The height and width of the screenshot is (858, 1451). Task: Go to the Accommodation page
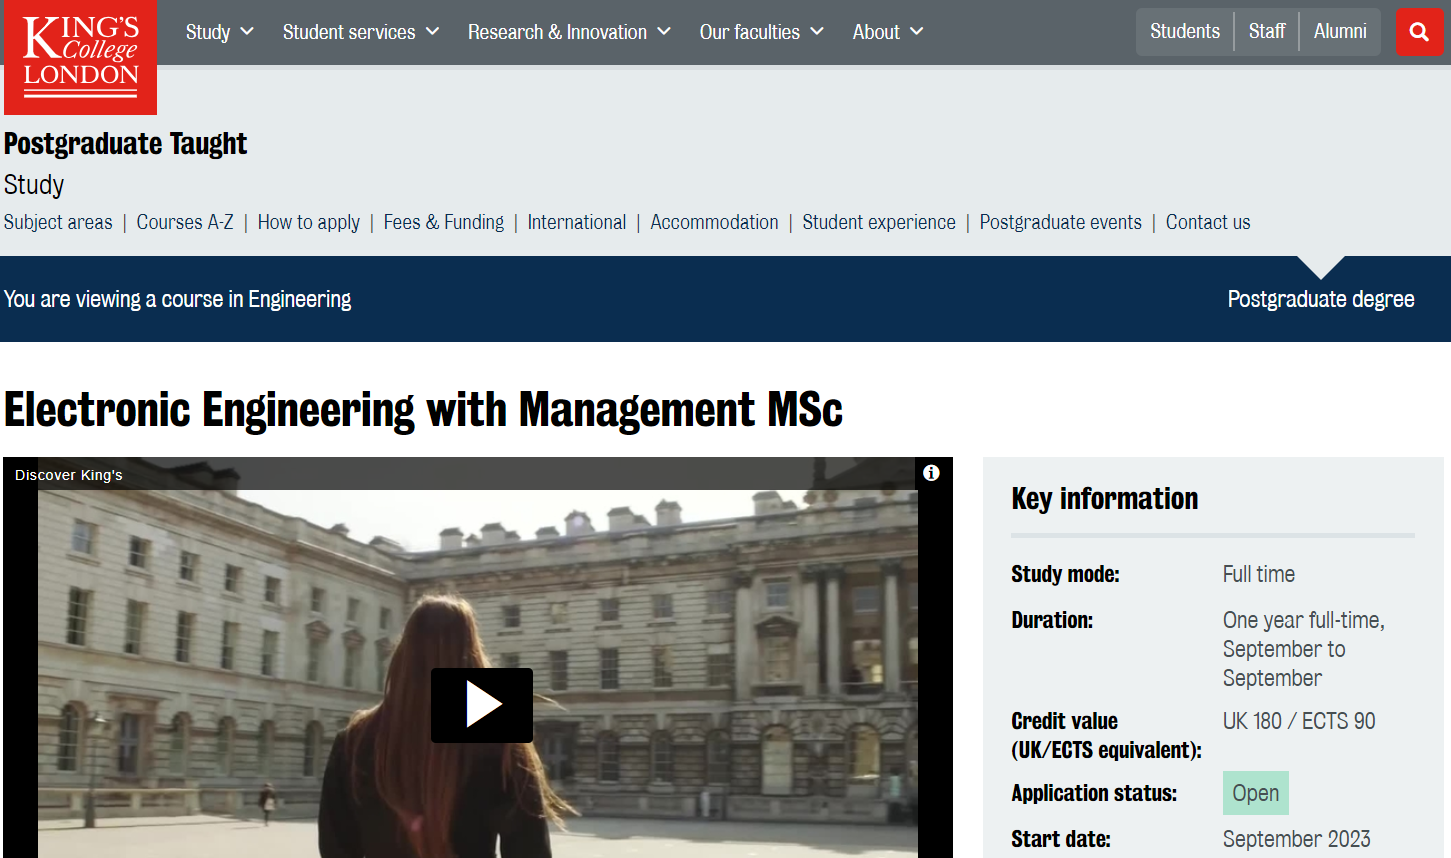click(714, 222)
